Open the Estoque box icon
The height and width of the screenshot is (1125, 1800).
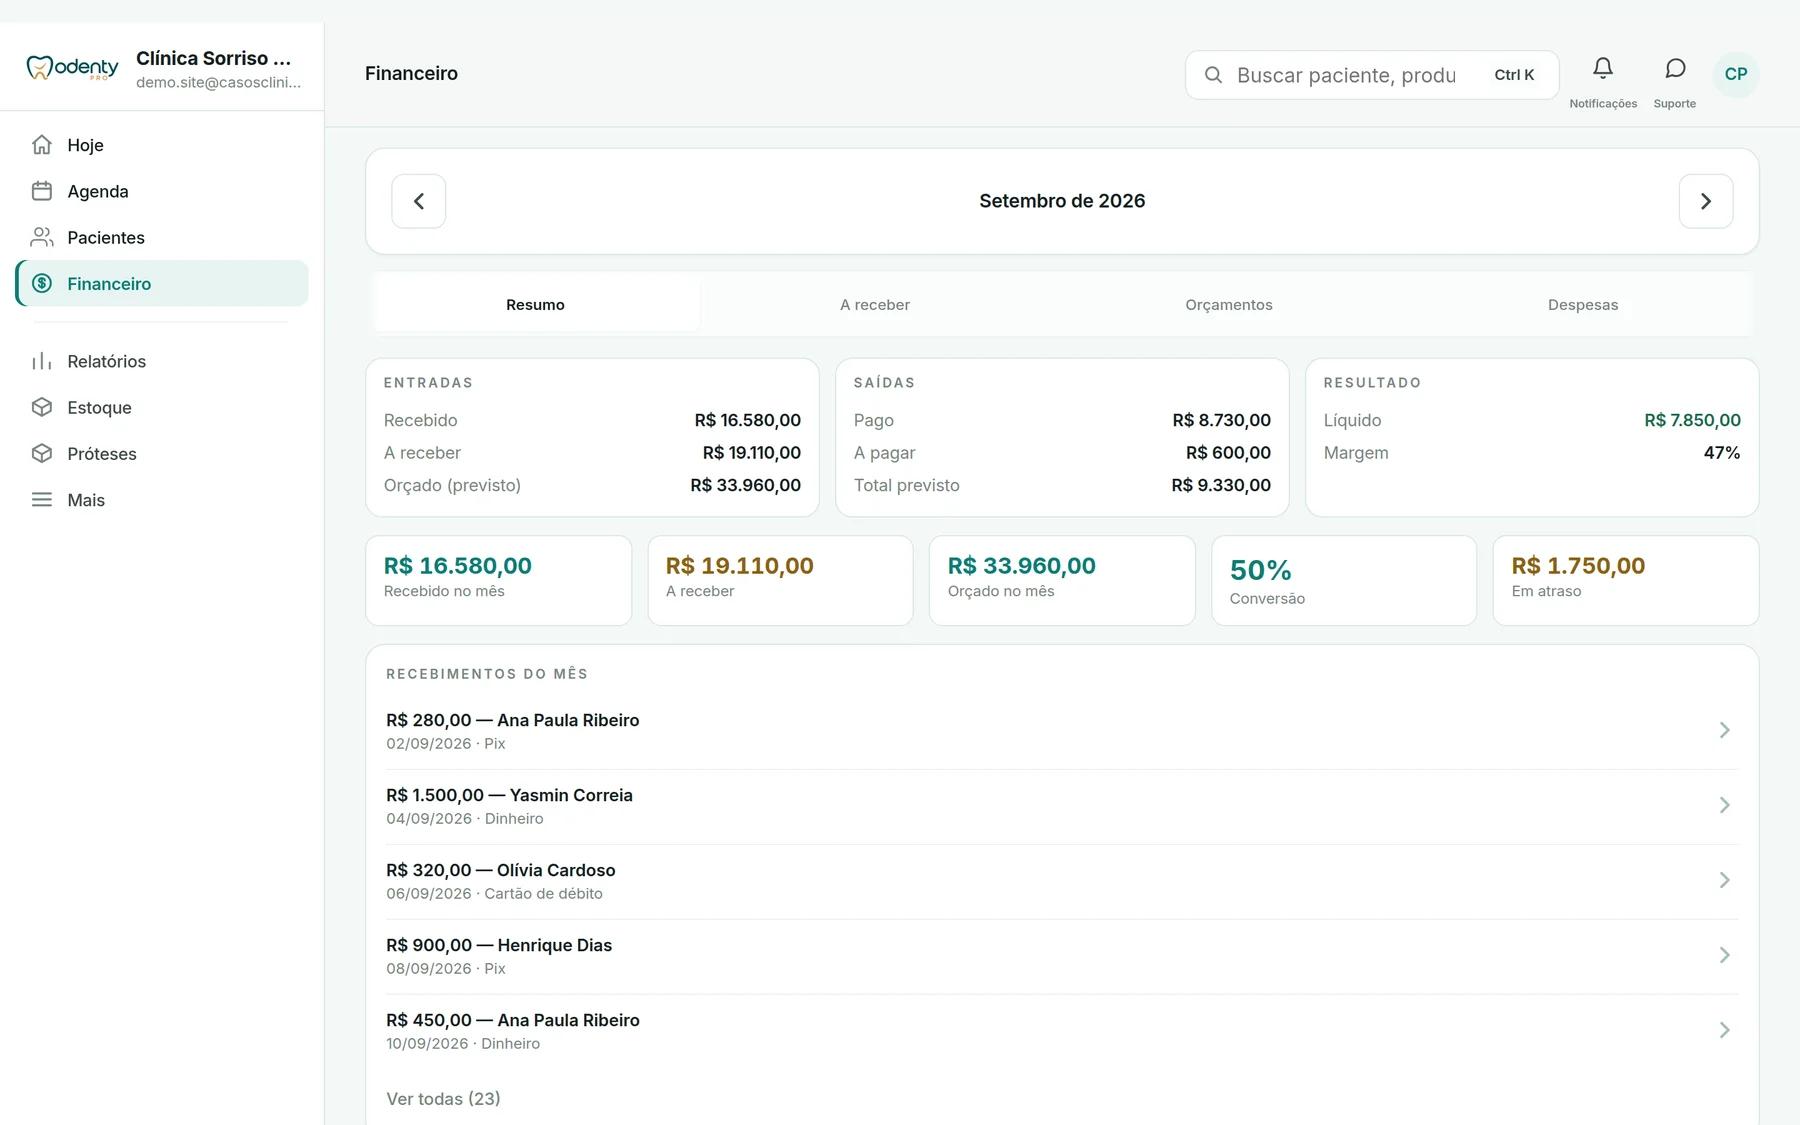click(42, 407)
